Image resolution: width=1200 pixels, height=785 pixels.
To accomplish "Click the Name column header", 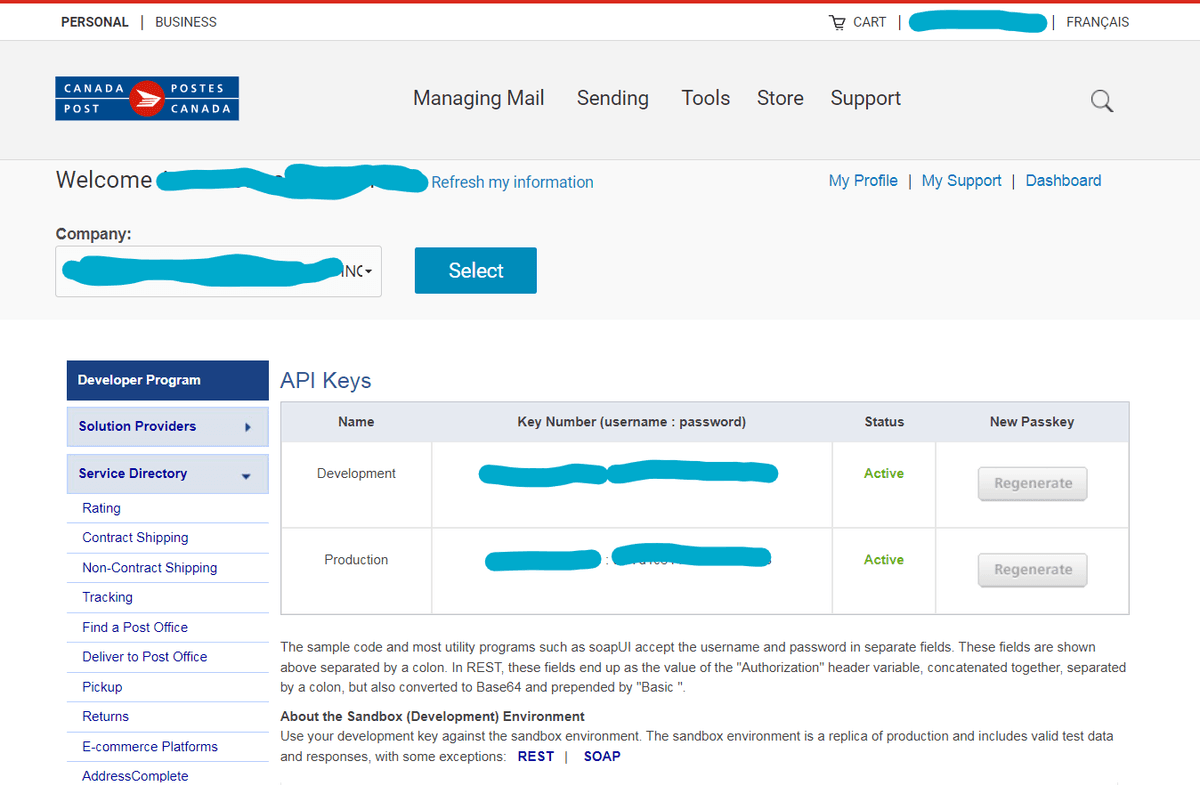I will click(x=356, y=422).
